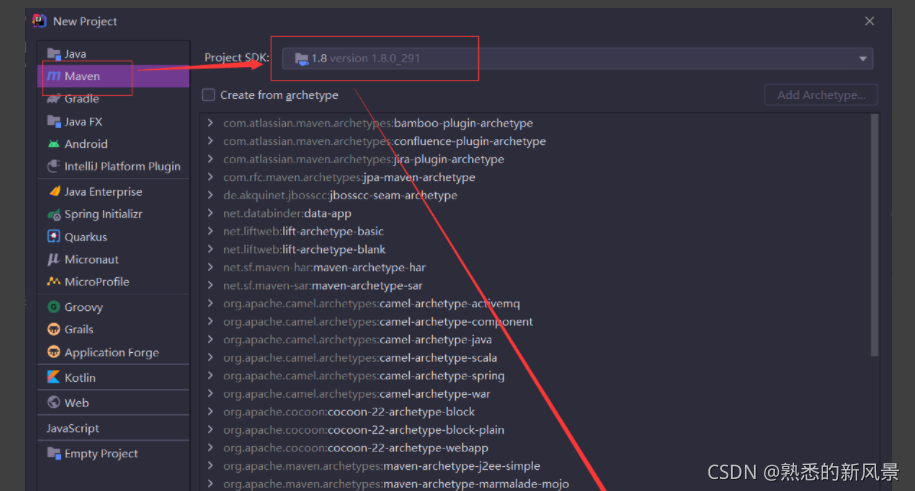Viewport: 915px width, 491px height.
Task: Select Kotlin project type
Action: [x=113, y=377]
